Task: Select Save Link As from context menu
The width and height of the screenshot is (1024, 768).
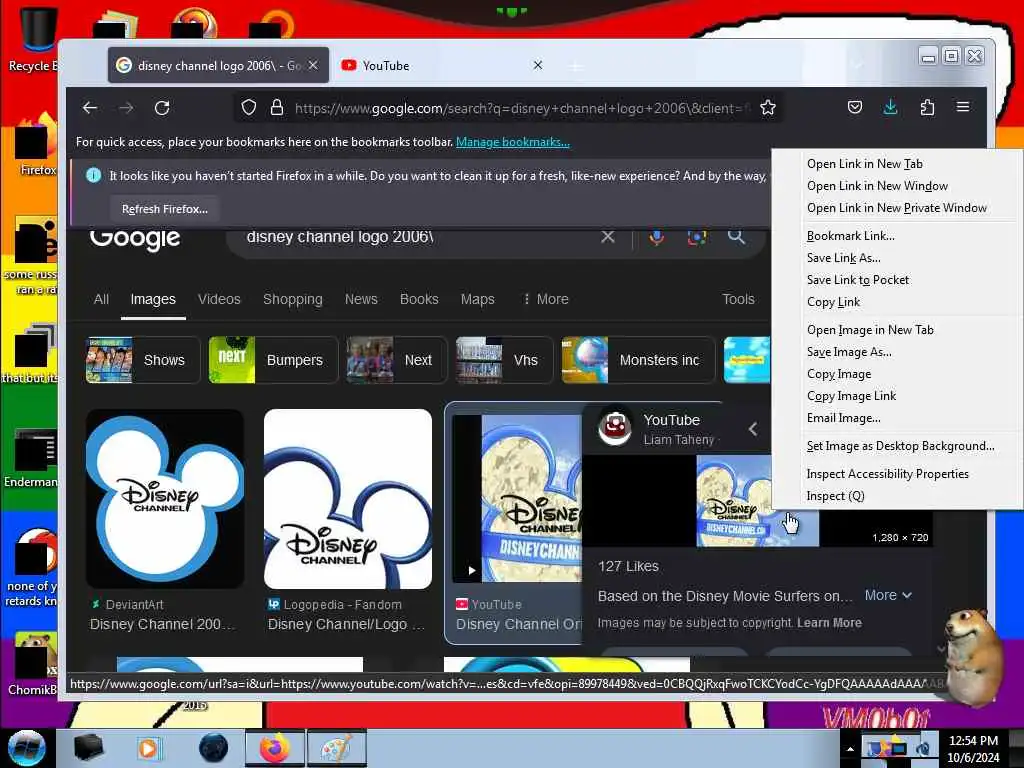Action: [843, 258]
